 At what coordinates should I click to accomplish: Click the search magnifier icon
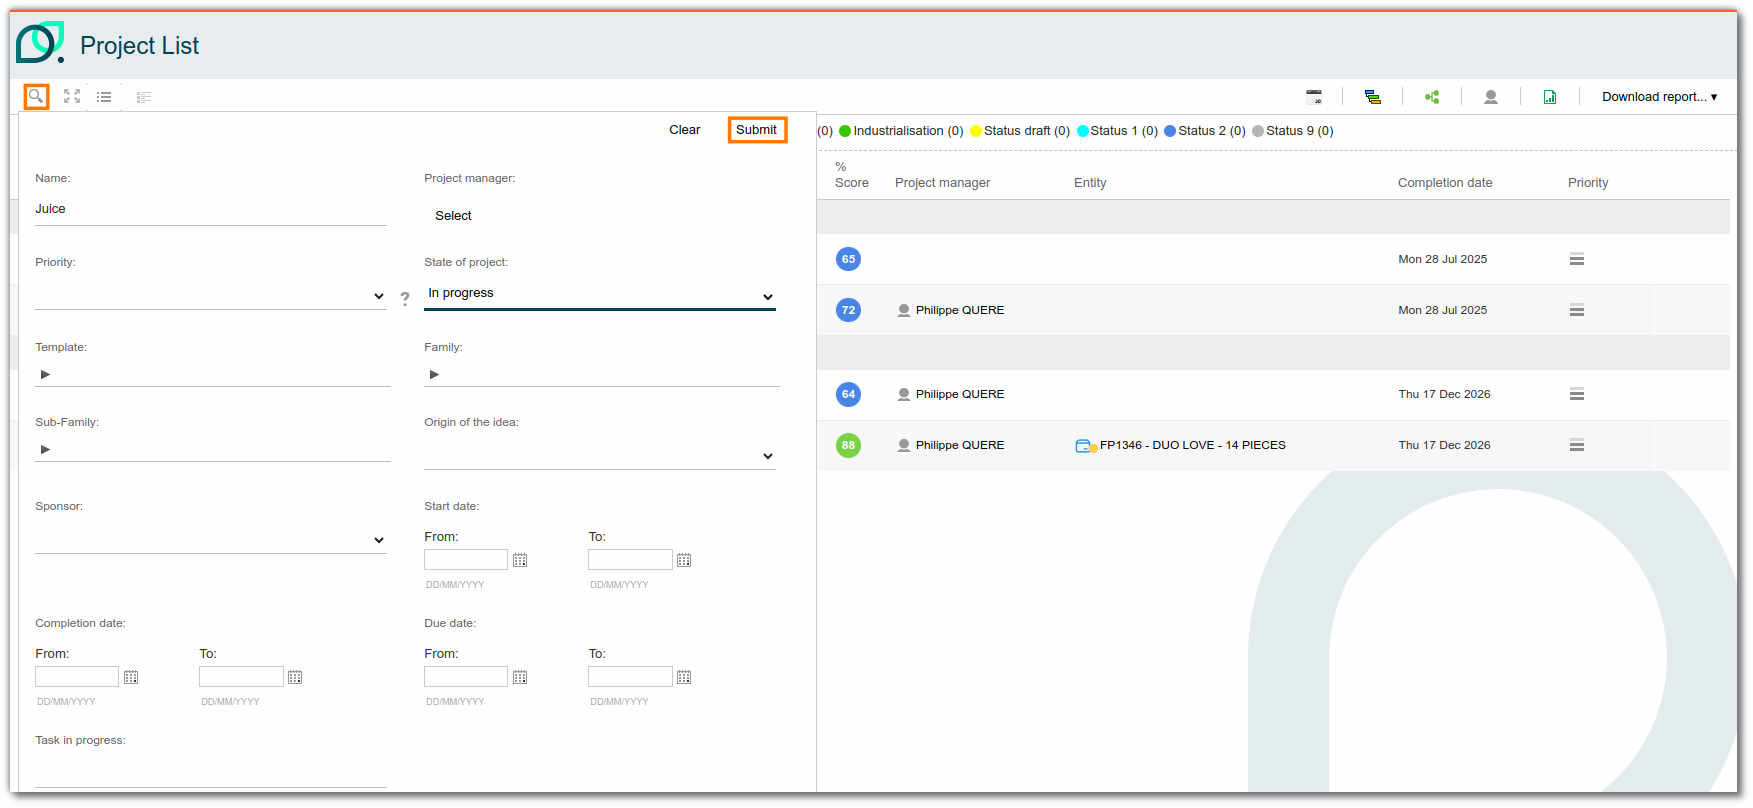click(36, 97)
